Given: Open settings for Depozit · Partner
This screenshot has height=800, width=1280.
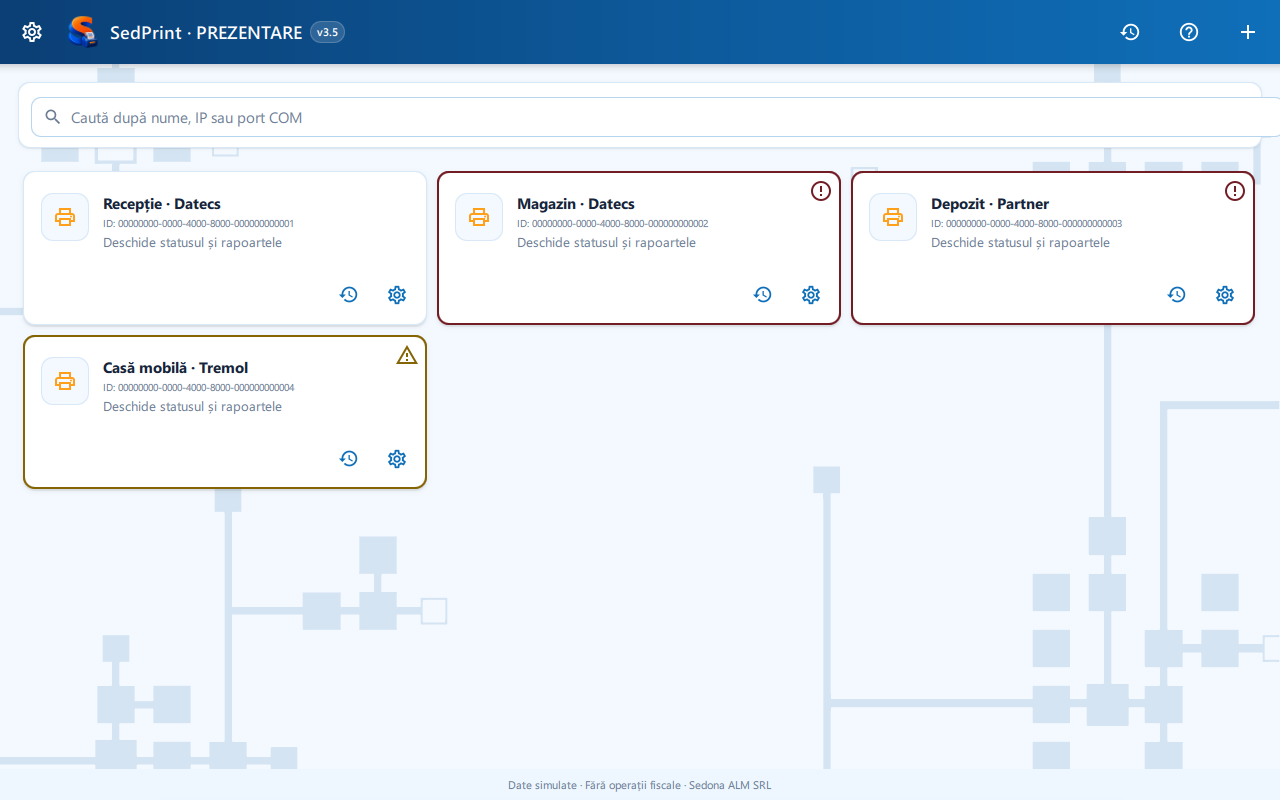Looking at the screenshot, I should [1225, 295].
